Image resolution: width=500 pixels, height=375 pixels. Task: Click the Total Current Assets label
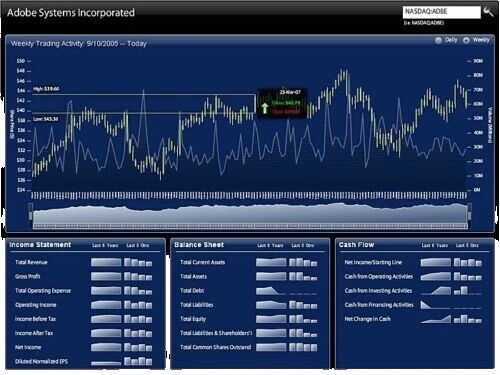202,262
